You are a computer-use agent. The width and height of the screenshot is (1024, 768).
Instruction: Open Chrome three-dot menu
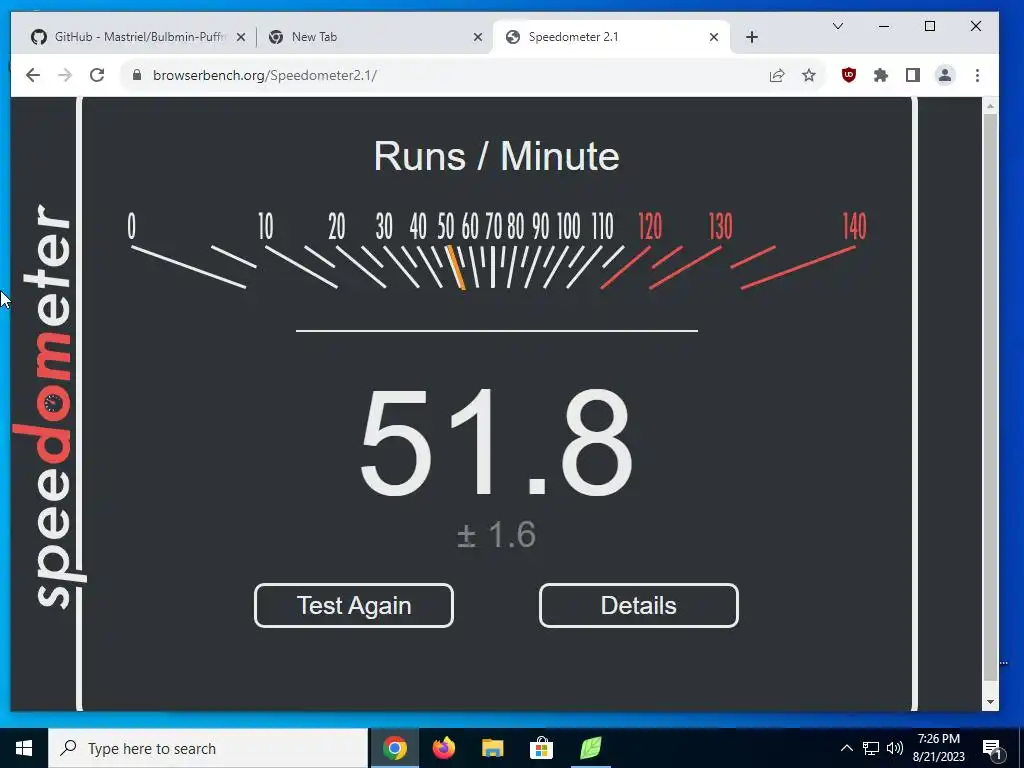(x=977, y=75)
